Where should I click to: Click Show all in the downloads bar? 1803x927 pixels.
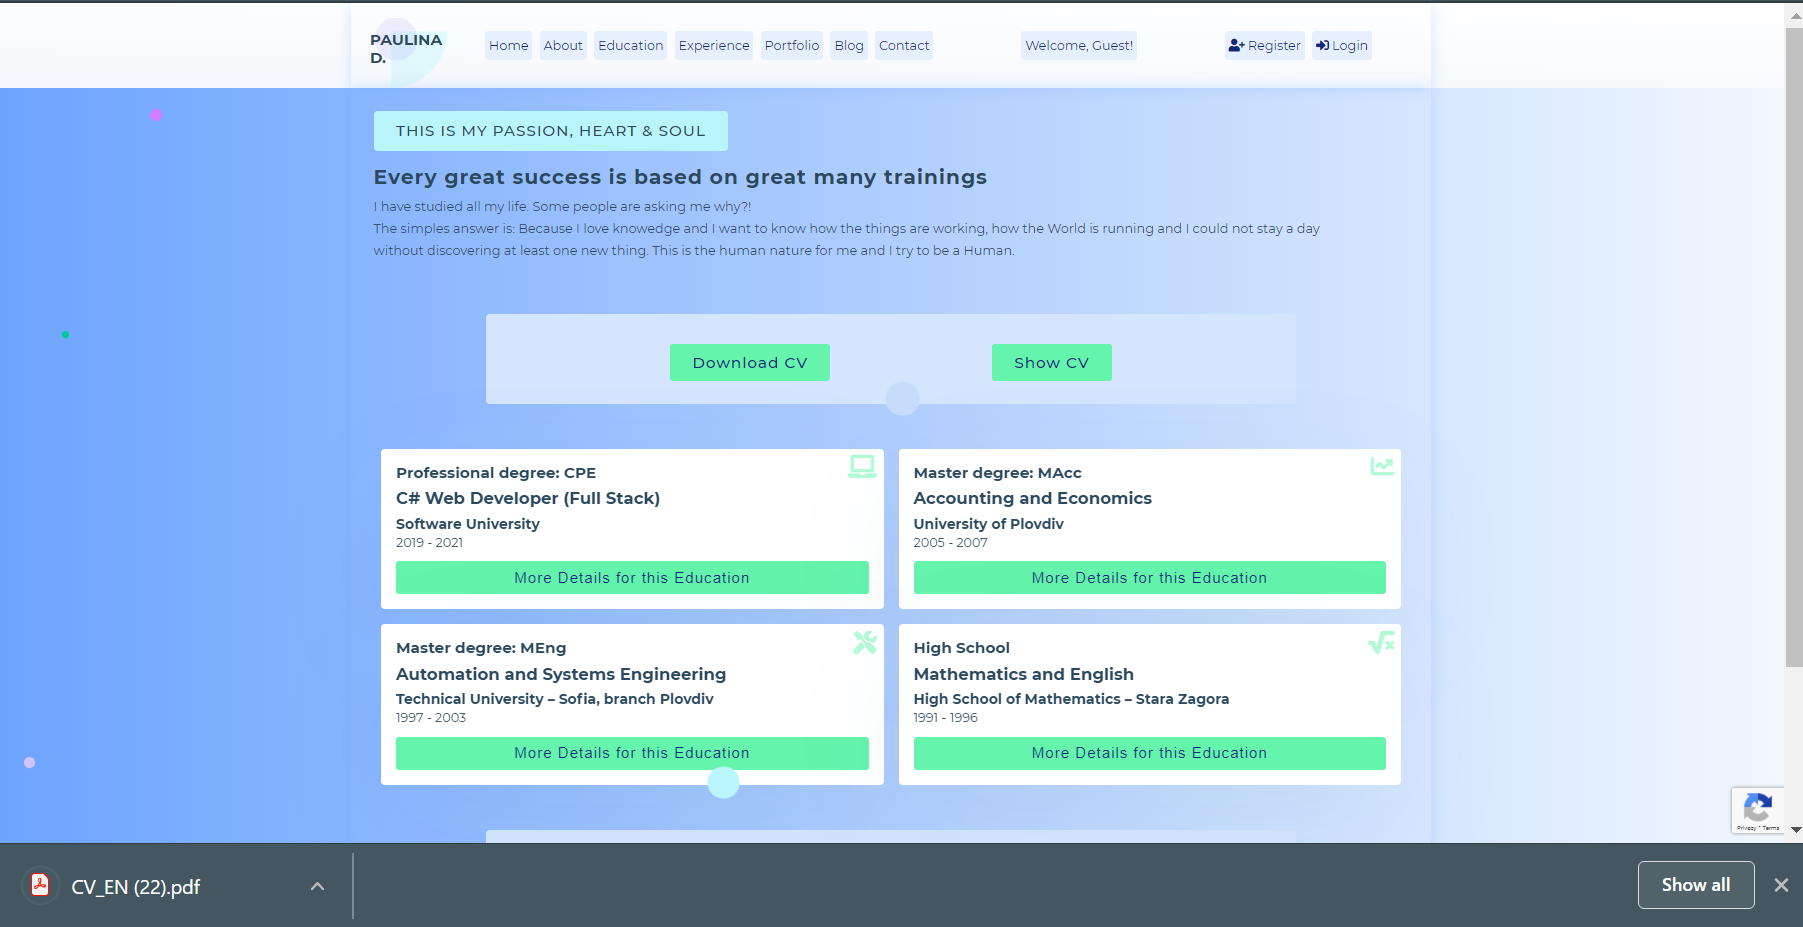[x=1695, y=884]
